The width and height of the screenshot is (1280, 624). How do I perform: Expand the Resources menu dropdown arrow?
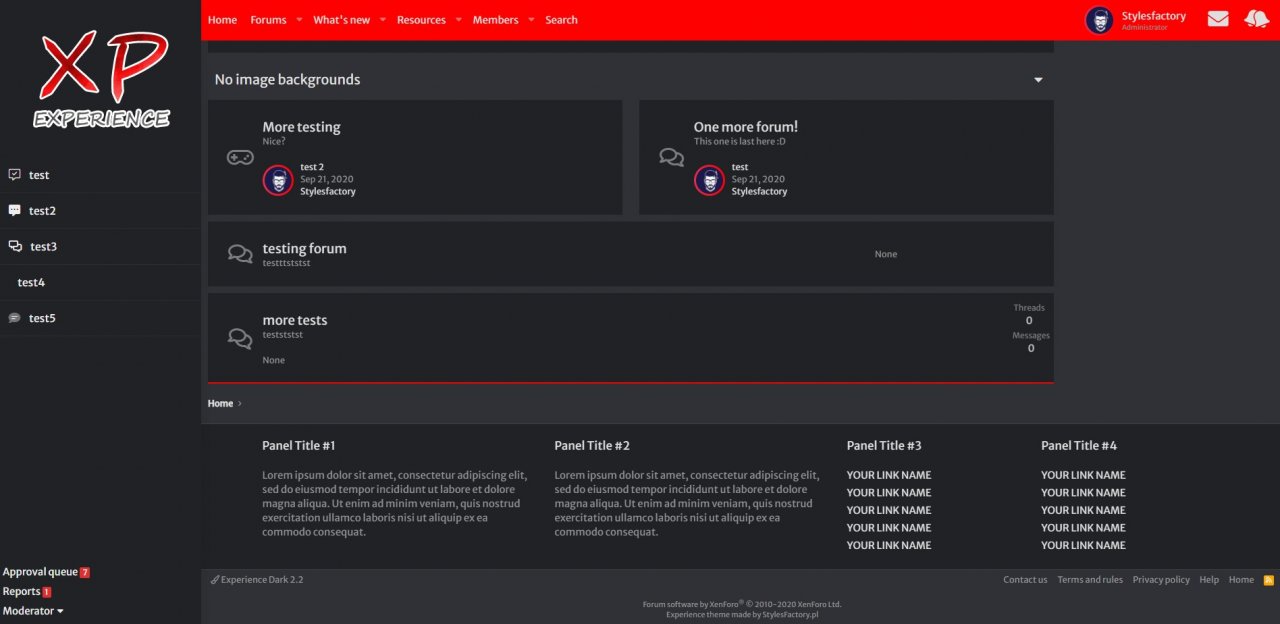click(459, 20)
